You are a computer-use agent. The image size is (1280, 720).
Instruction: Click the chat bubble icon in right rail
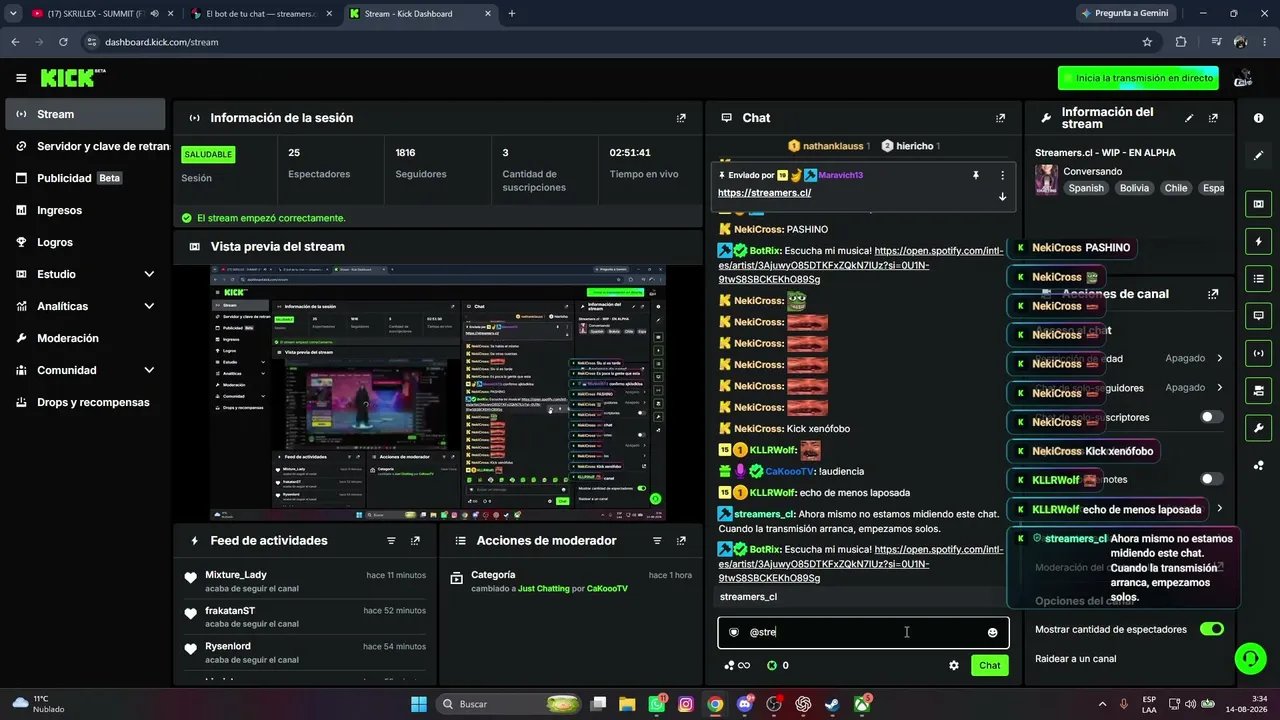[1258, 315]
